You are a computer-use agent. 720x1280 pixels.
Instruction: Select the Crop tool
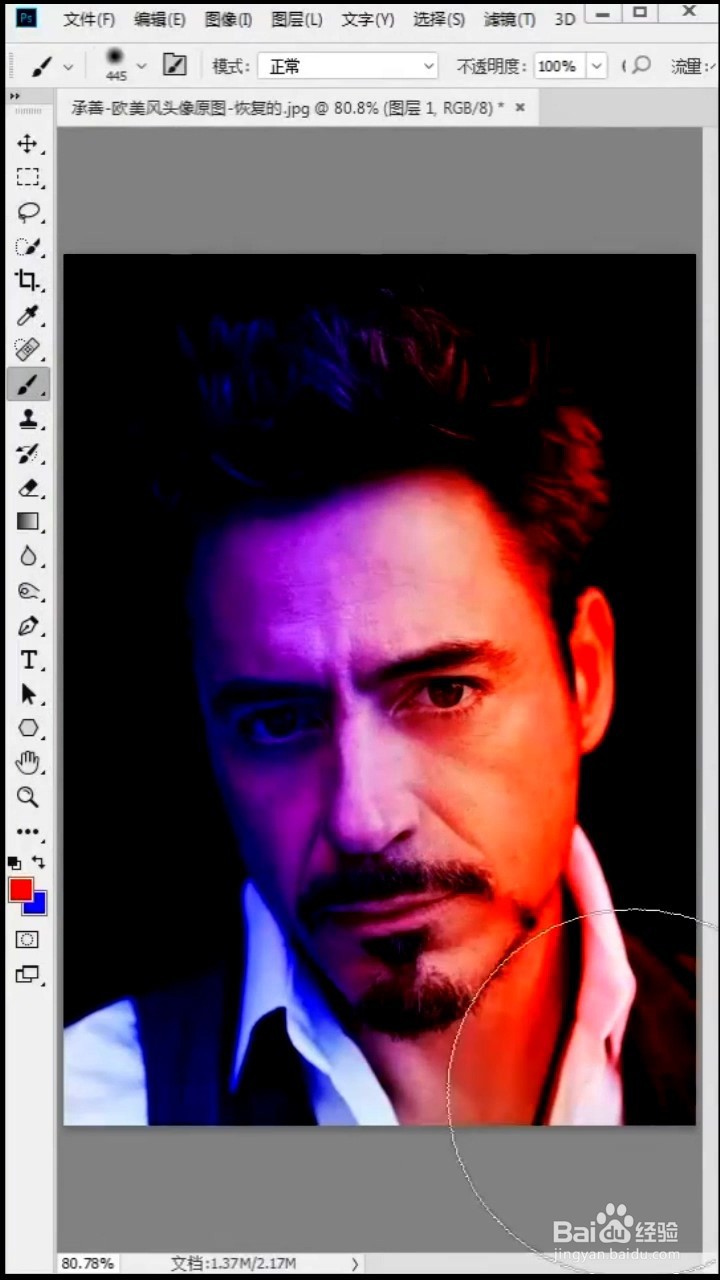pyautogui.click(x=28, y=280)
